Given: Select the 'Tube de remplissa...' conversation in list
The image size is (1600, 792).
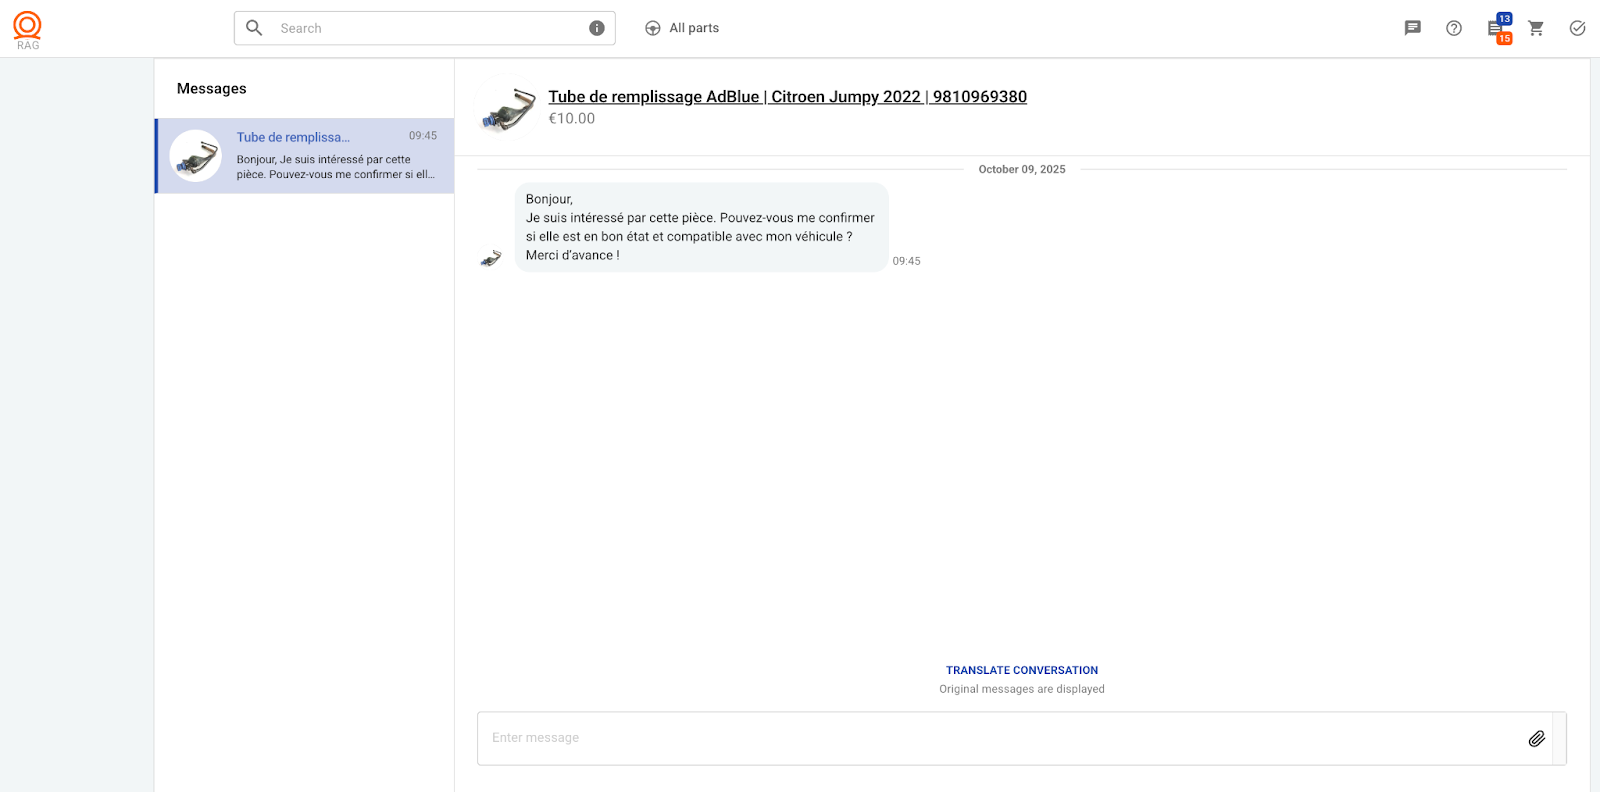Looking at the screenshot, I should [x=305, y=156].
